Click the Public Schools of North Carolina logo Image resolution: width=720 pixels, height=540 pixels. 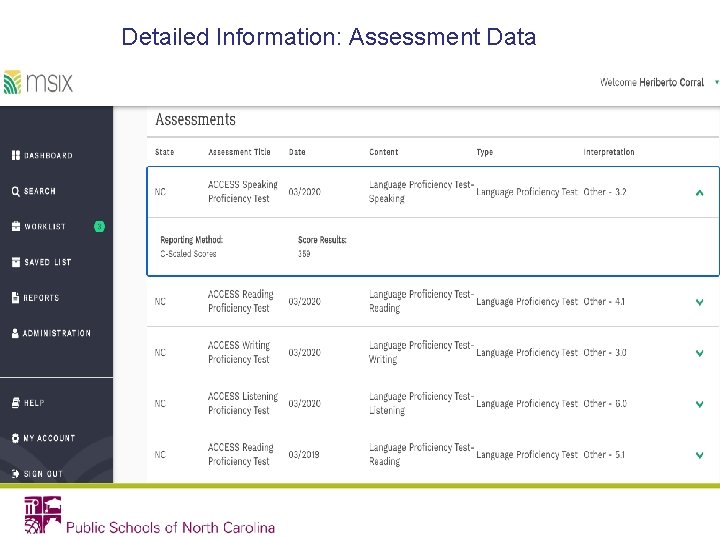150,516
